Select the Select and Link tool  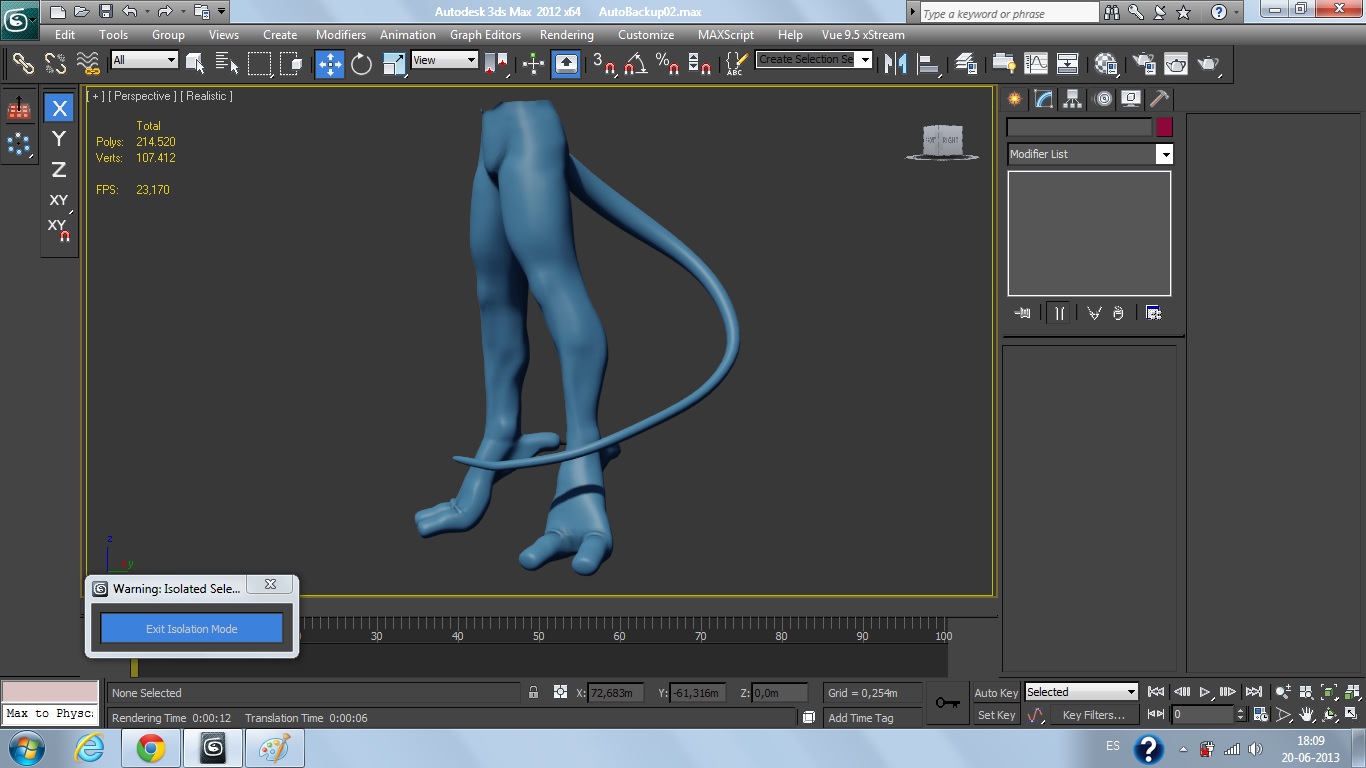(22, 64)
